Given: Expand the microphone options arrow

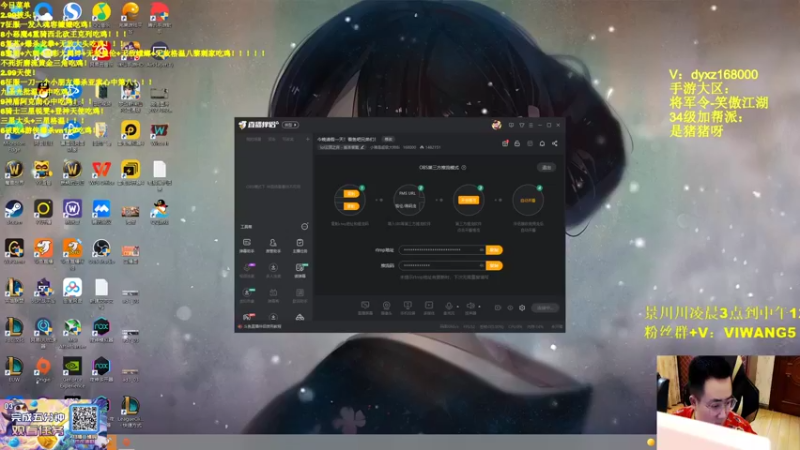Looking at the screenshot, I should click(457, 307).
